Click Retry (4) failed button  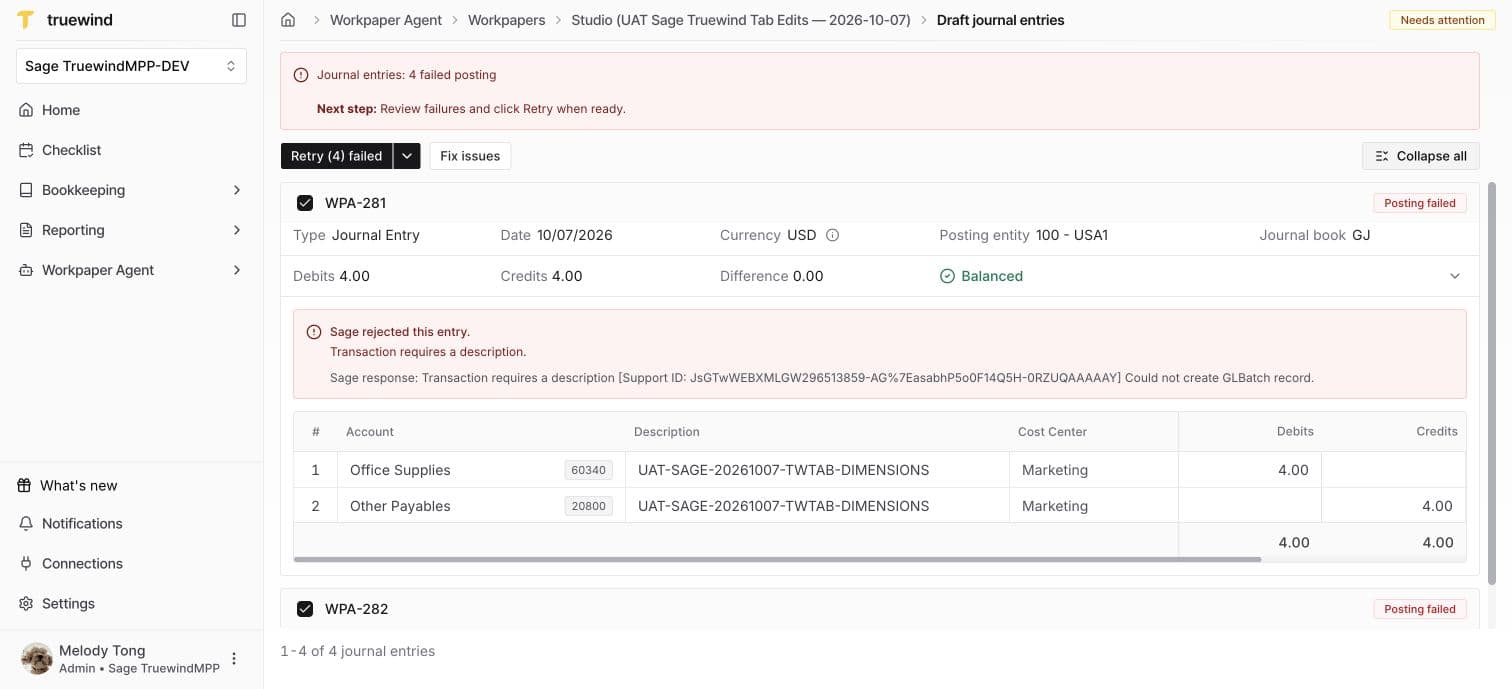tap(337, 156)
